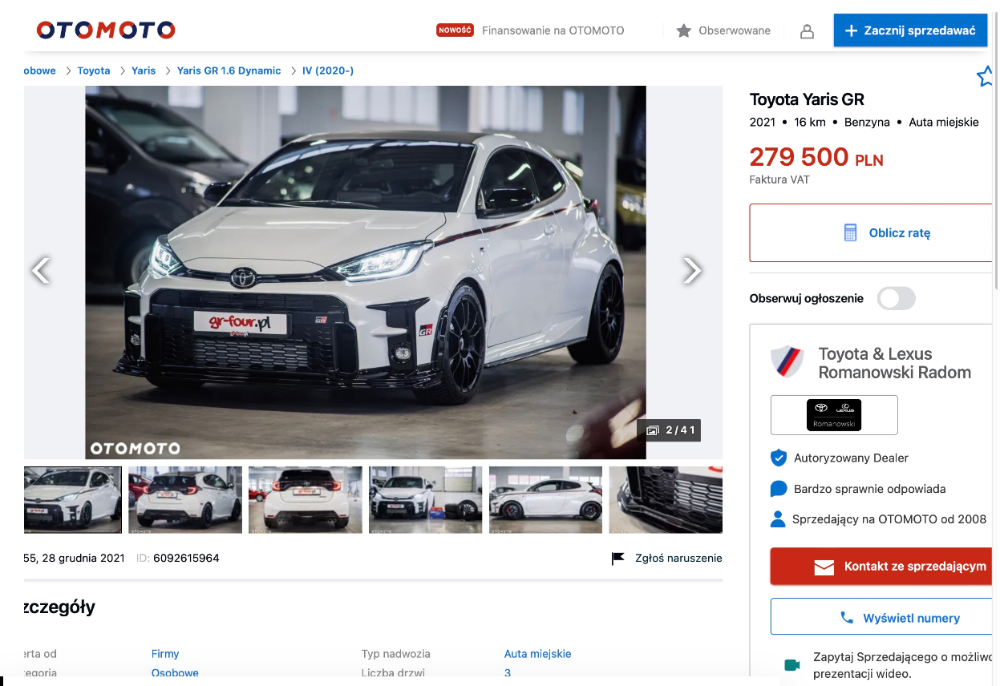
Task: Click Faktura VAT label
Action: tap(779, 180)
